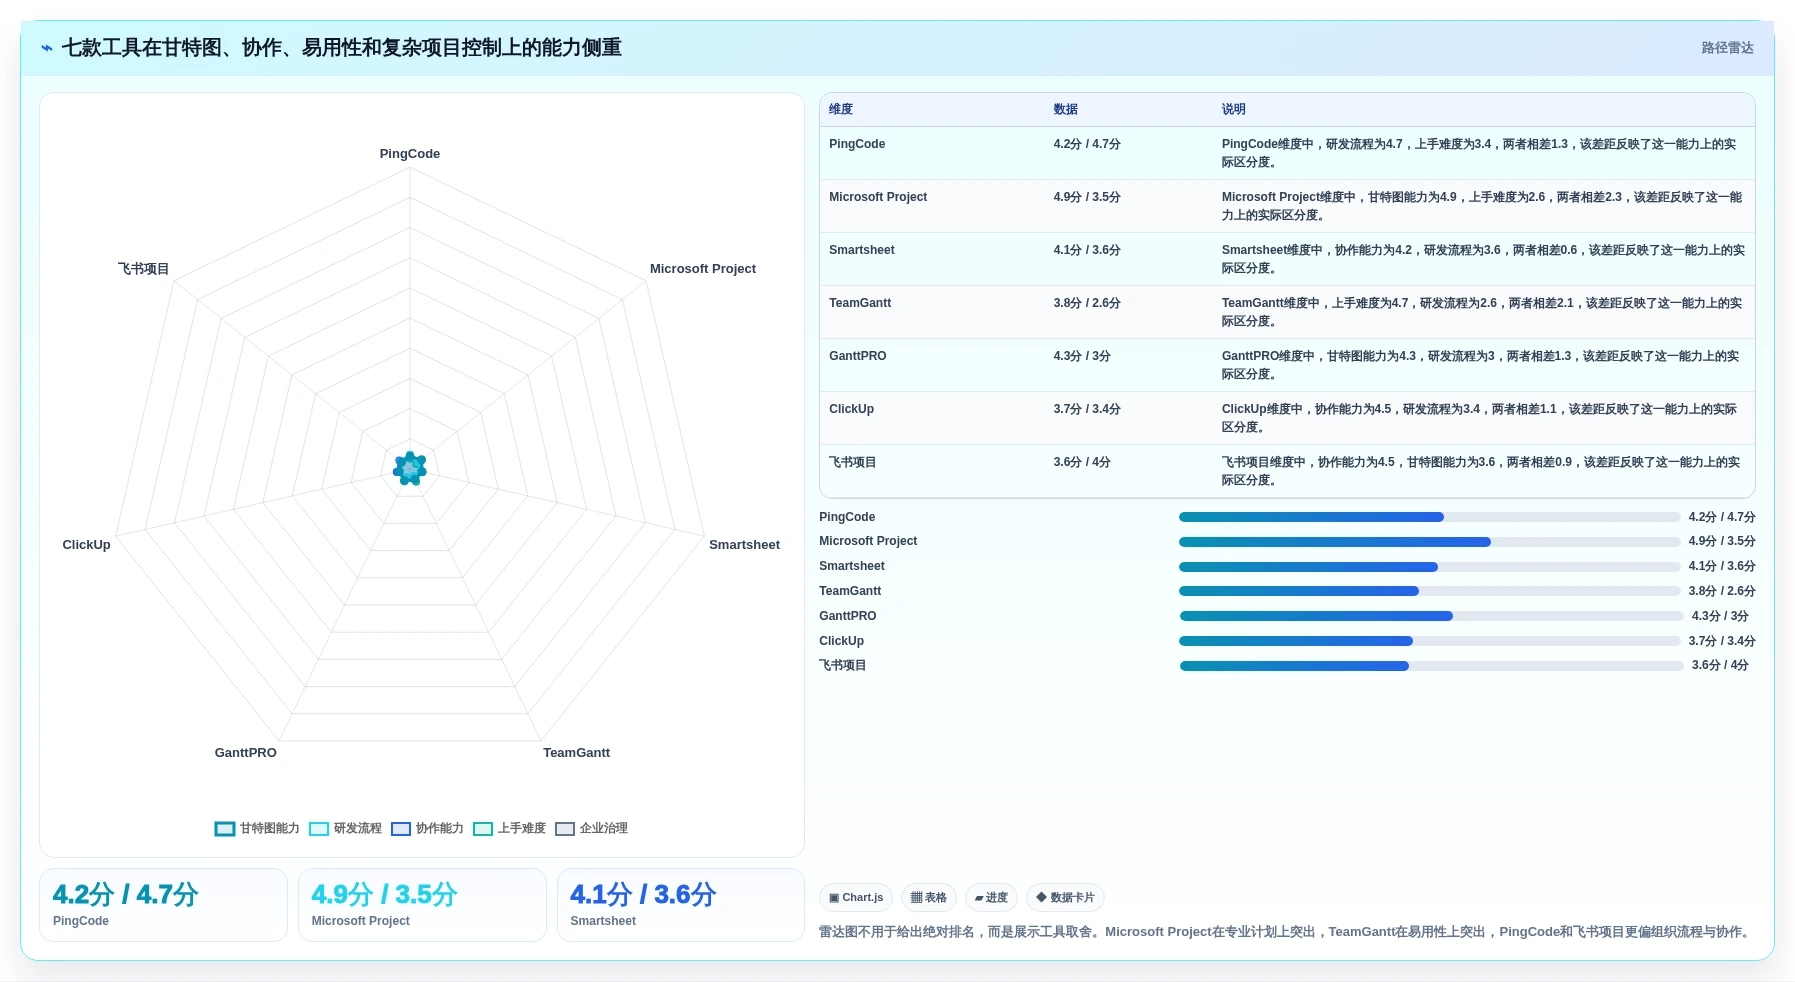Click the Microsoft Project progress bar
The image size is (1795, 982).
[1429, 542]
